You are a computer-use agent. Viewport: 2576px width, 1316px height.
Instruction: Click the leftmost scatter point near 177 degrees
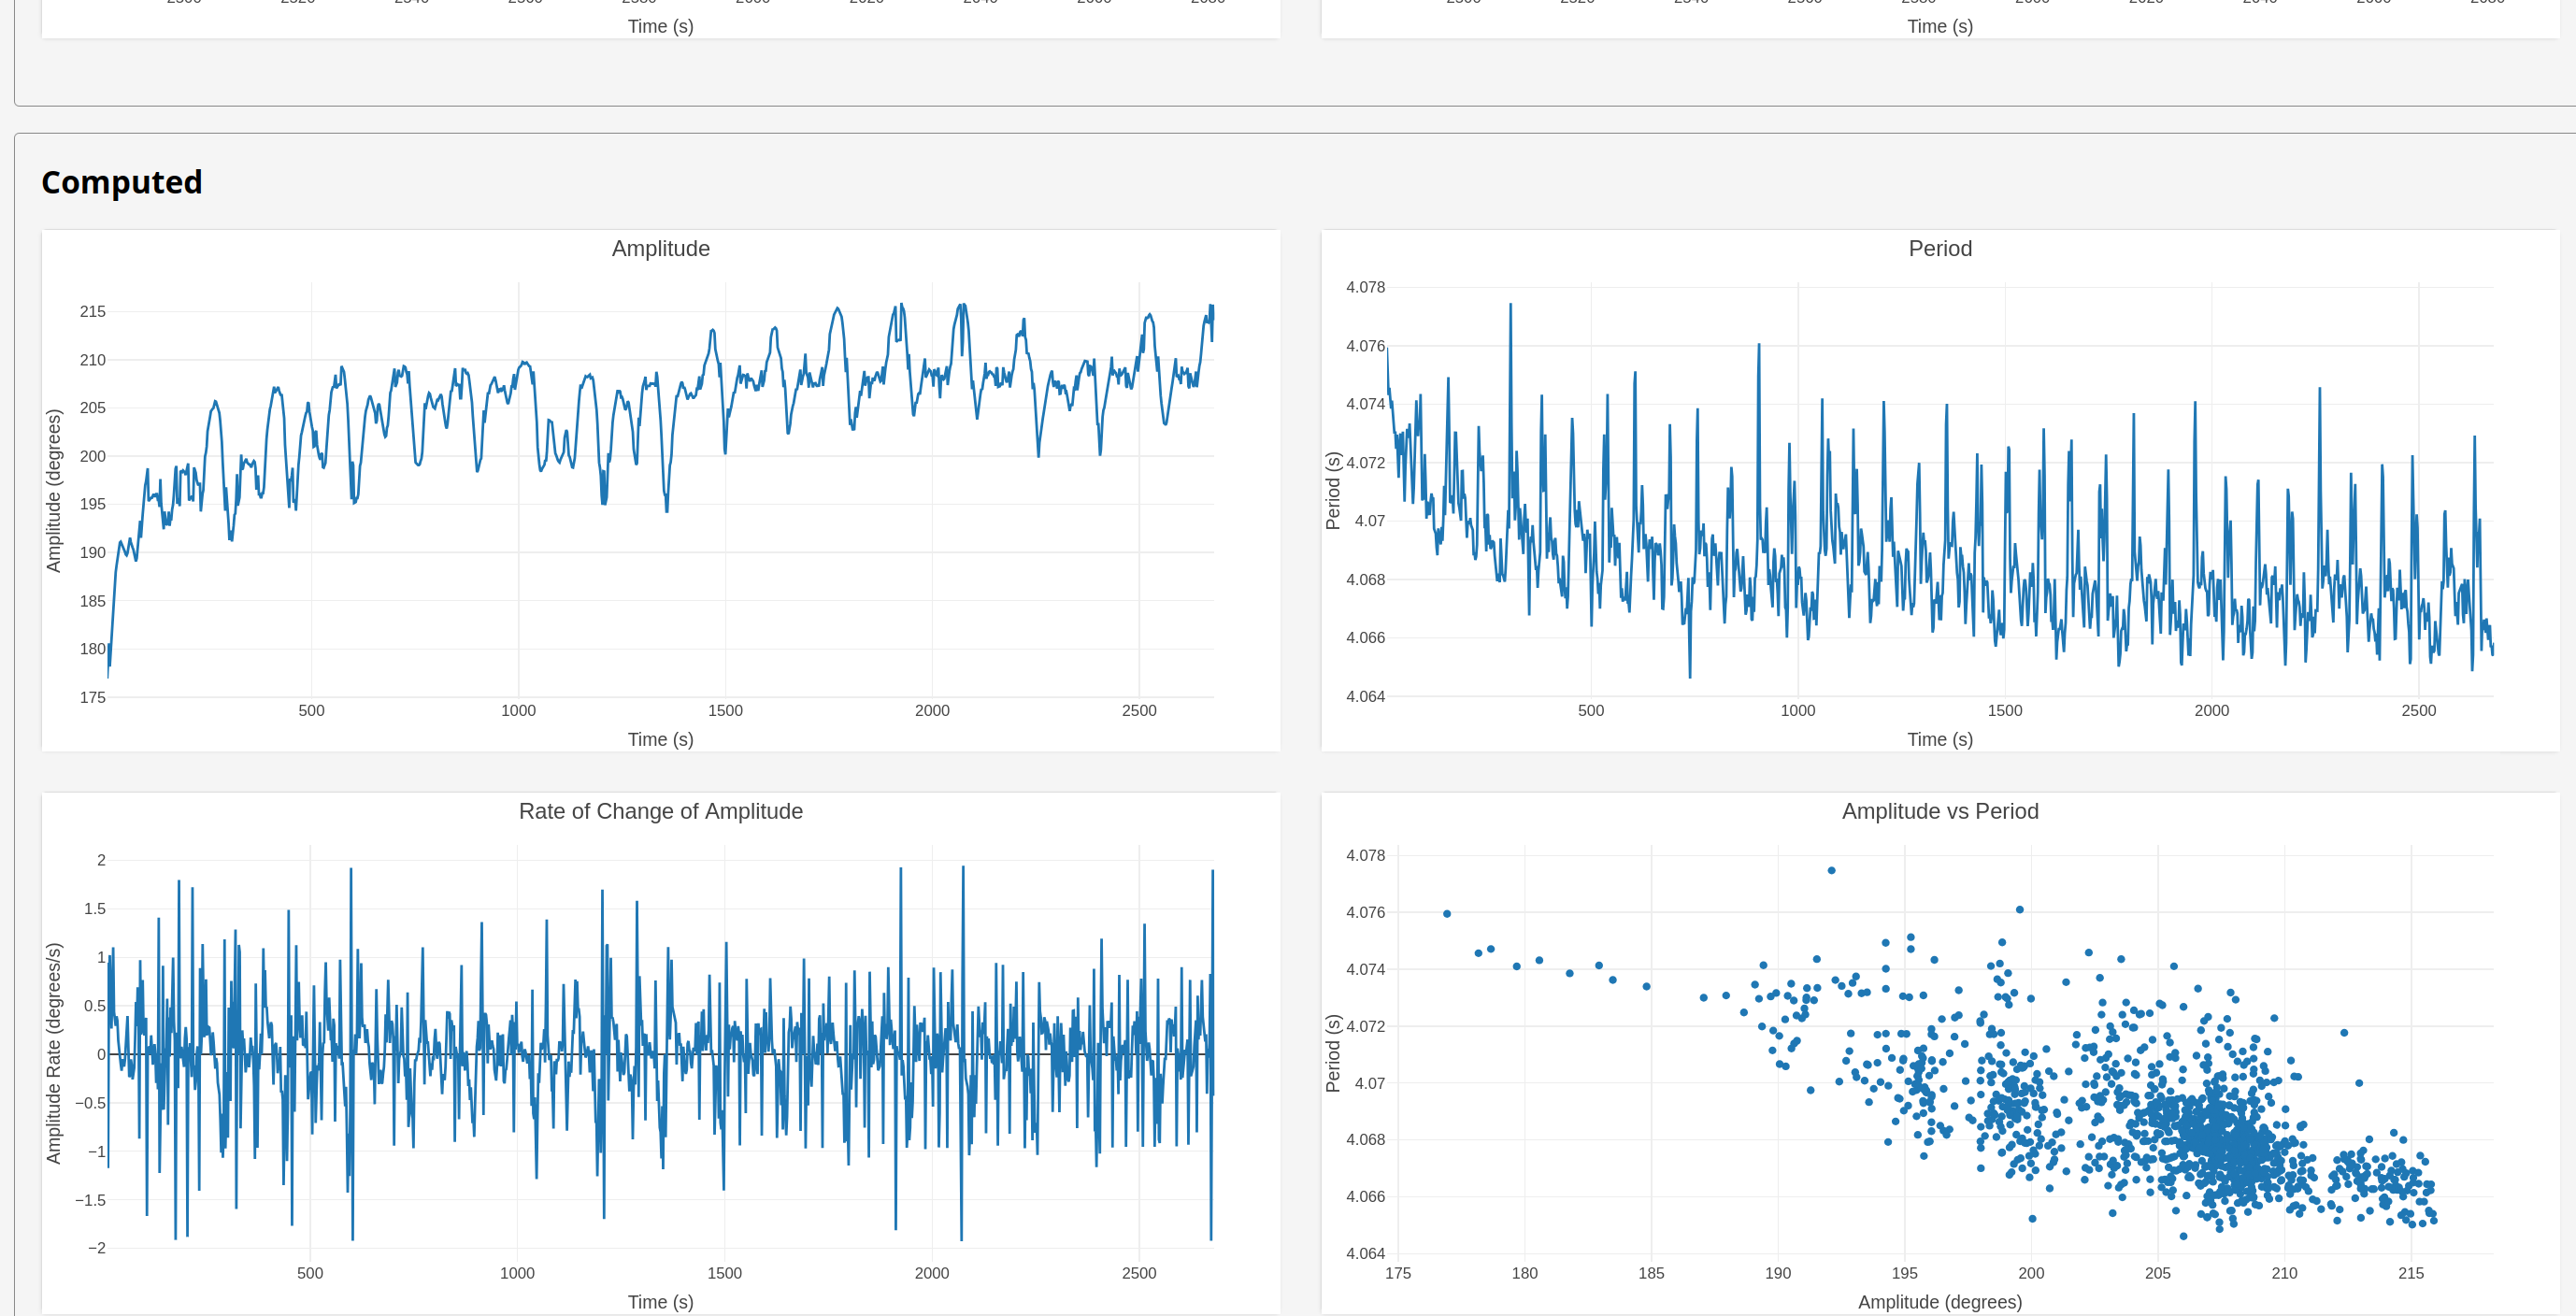tap(1446, 913)
